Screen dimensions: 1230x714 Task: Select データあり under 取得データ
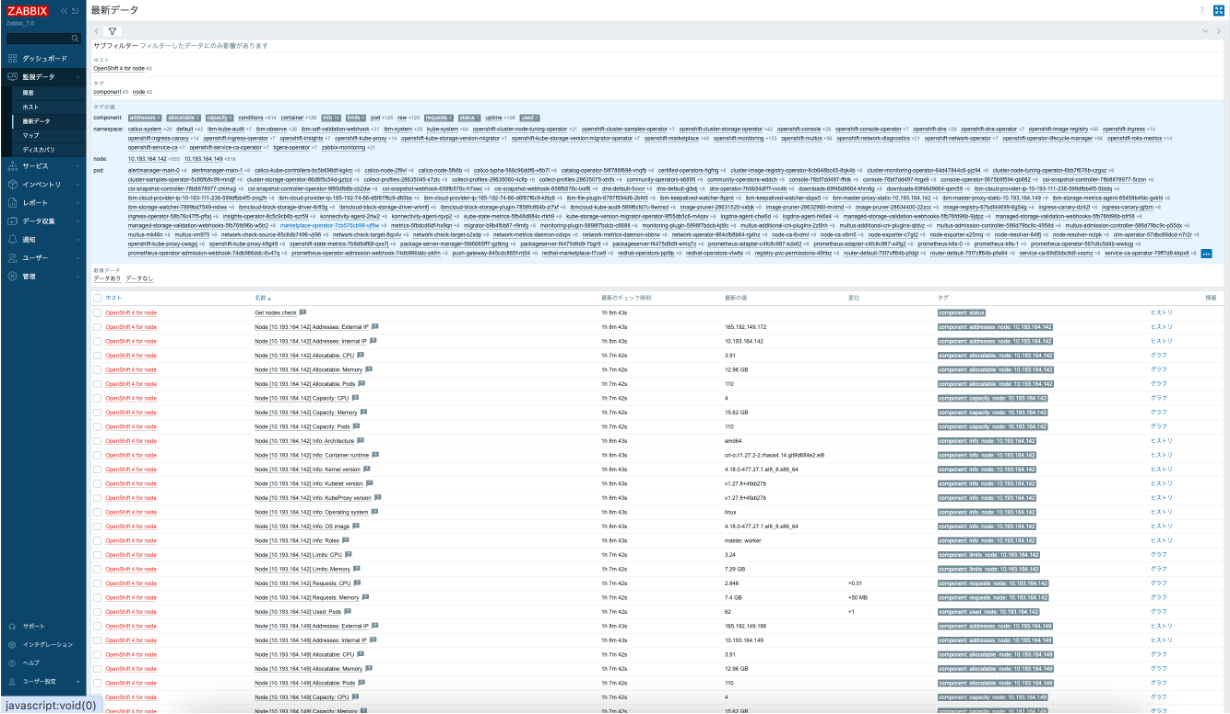107,278
